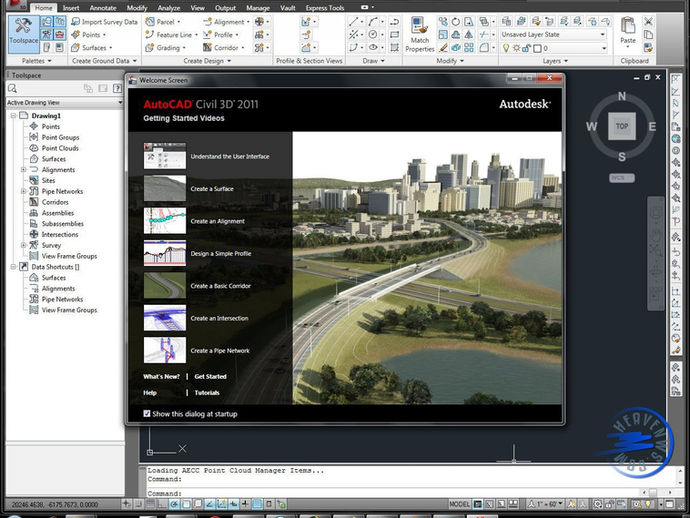Click the ViewCube TOP face
Image resolution: width=690 pixels, height=518 pixels.
(x=622, y=126)
